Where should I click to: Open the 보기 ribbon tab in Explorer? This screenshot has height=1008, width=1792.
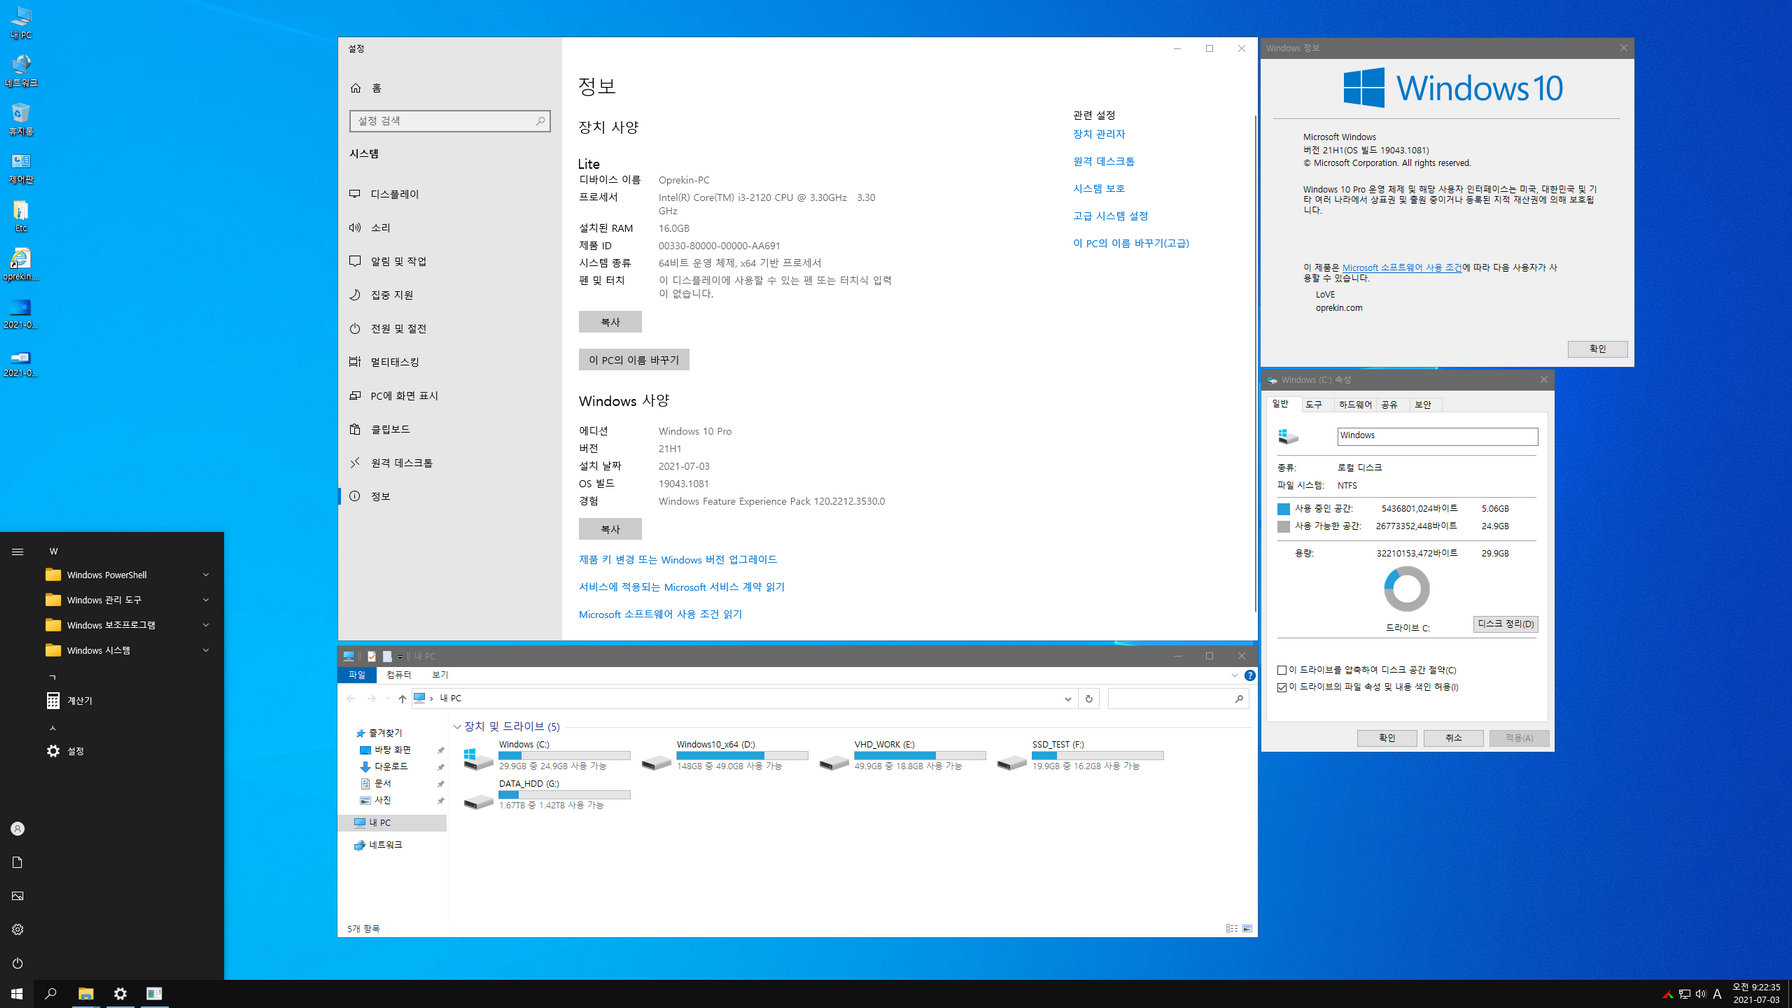click(440, 675)
